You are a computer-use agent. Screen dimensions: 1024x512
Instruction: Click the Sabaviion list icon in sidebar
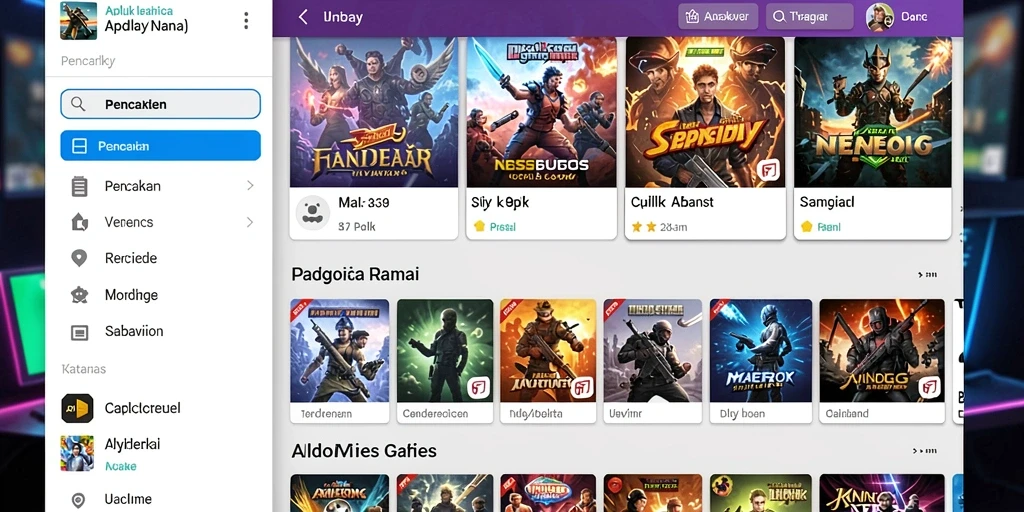point(79,332)
